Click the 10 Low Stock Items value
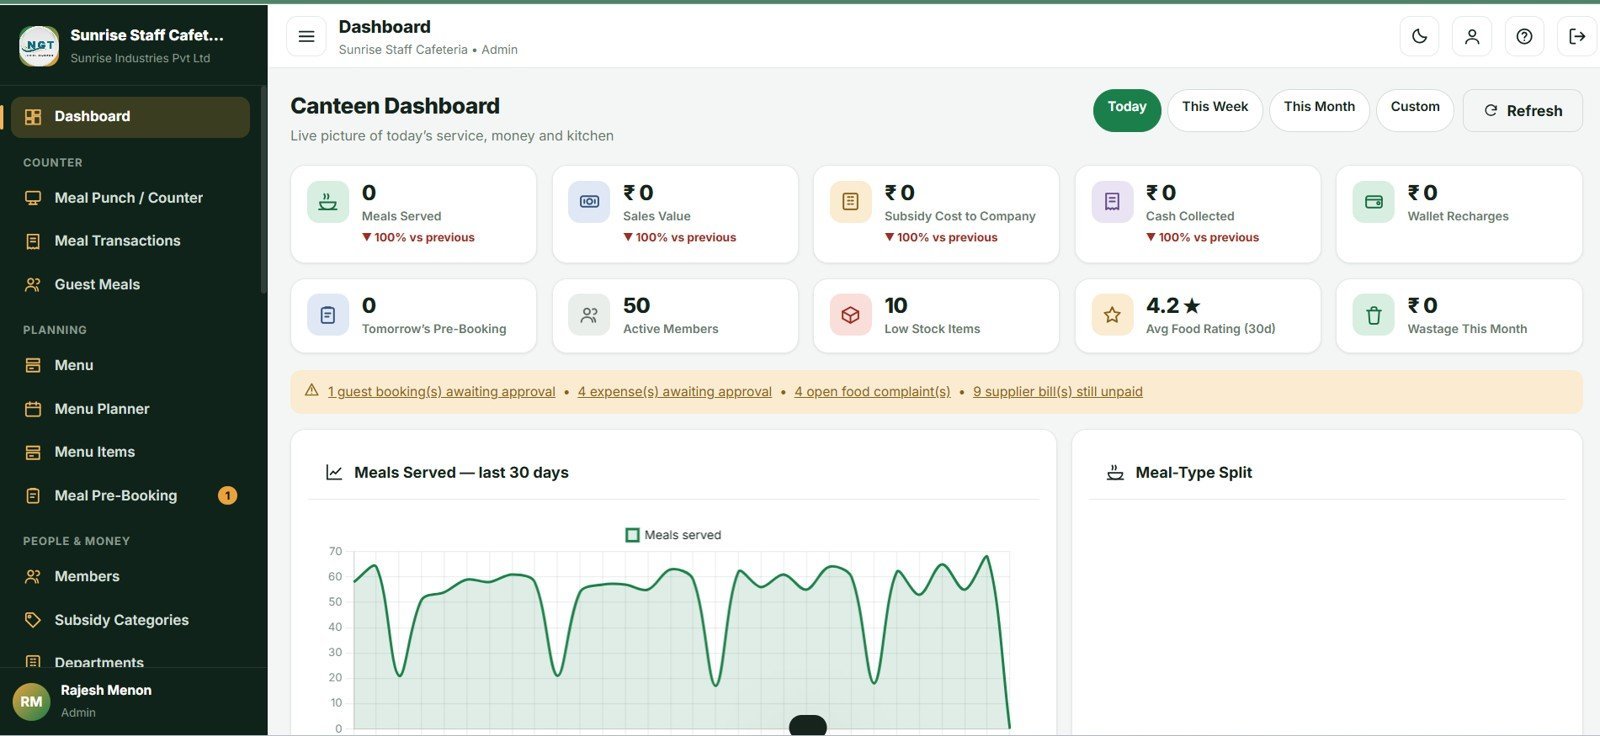Image resolution: width=1600 pixels, height=736 pixels. (x=895, y=306)
